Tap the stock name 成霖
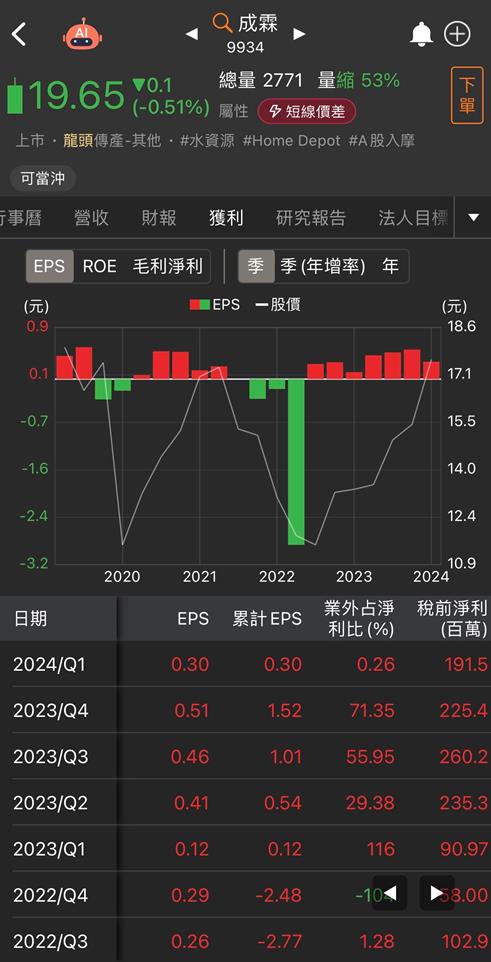Screen dimensions: 491x962 pos(258,23)
